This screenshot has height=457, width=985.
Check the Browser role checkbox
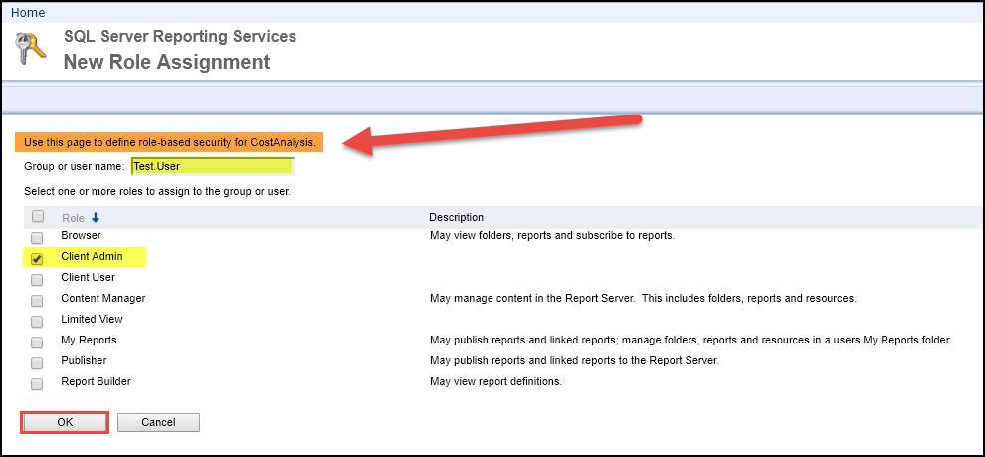click(37, 238)
